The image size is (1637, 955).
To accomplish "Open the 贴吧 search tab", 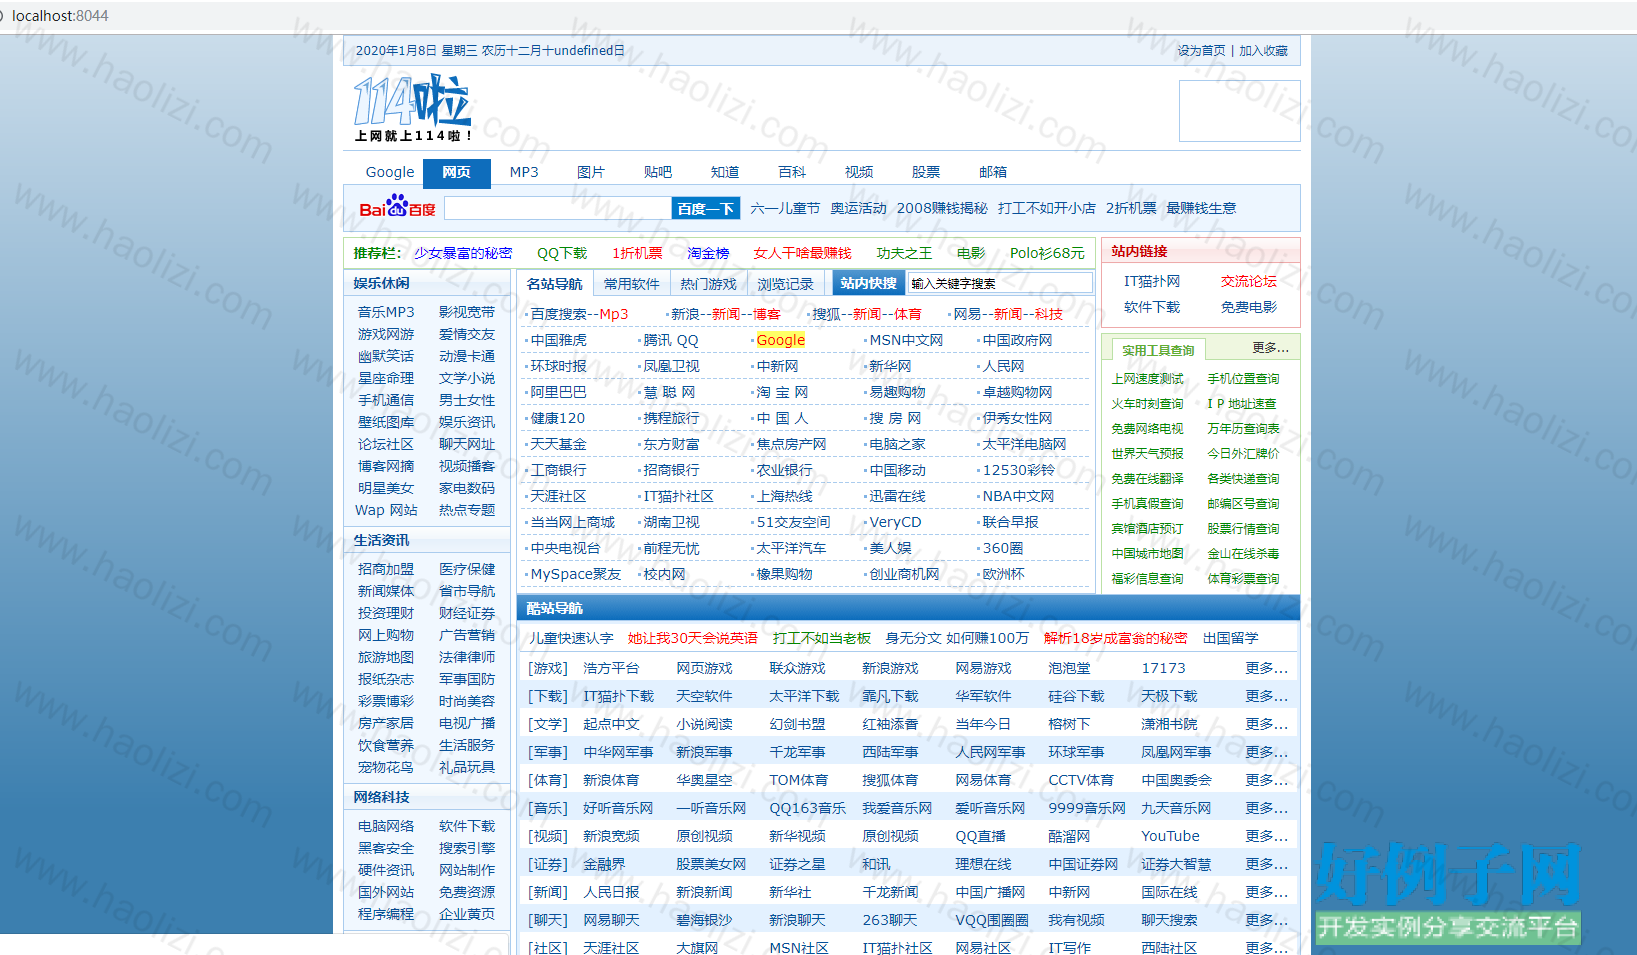I will coord(658,172).
